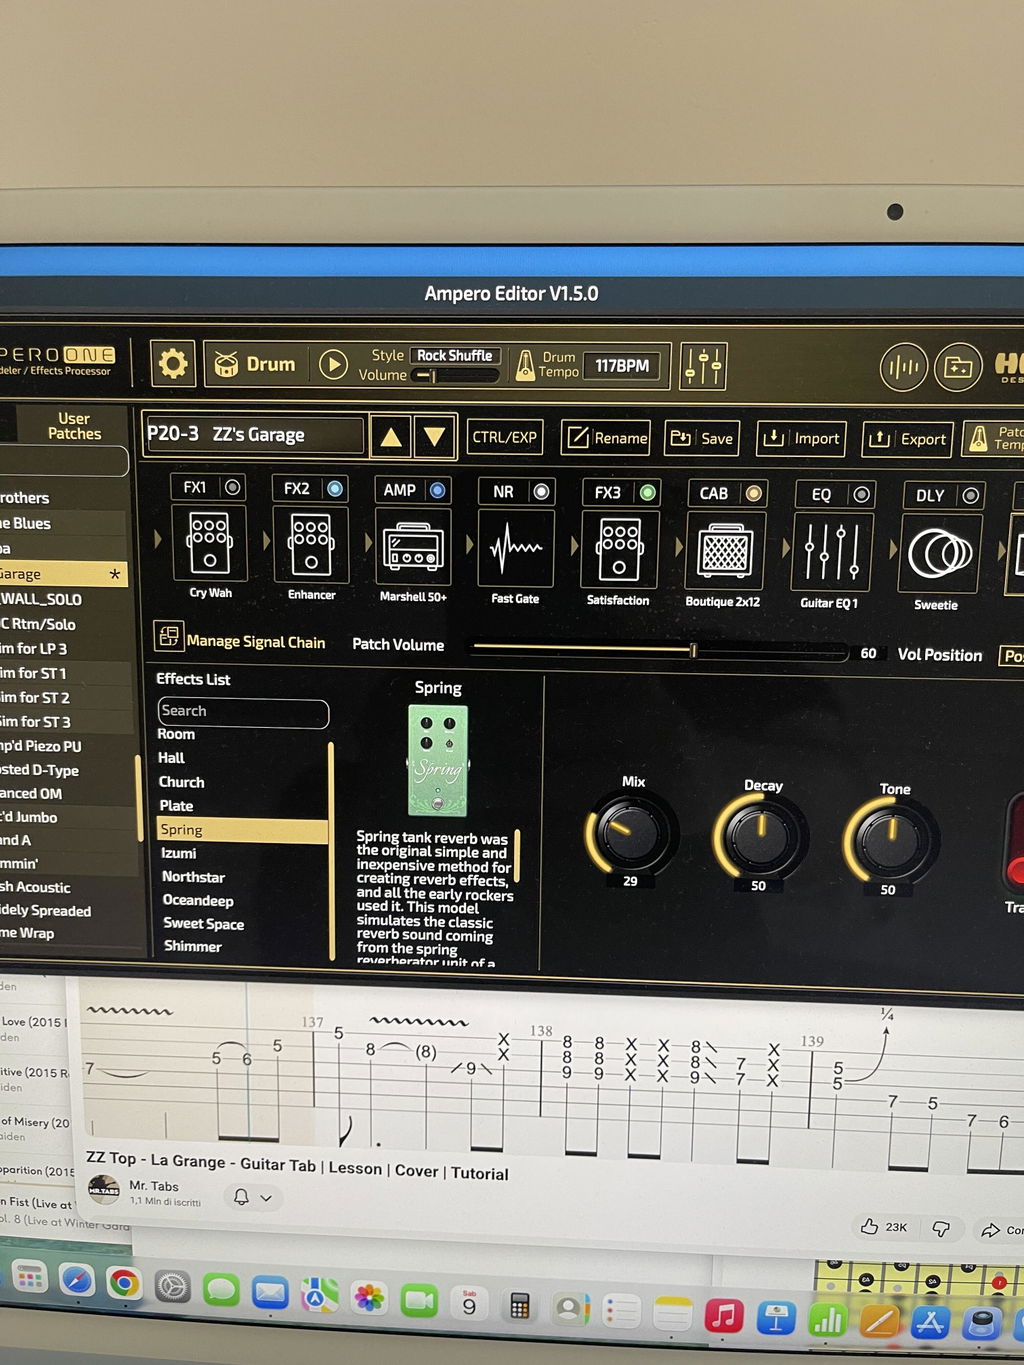Image resolution: width=1024 pixels, height=1365 pixels.
Task: Toggle the AMP module power
Action: click(437, 490)
